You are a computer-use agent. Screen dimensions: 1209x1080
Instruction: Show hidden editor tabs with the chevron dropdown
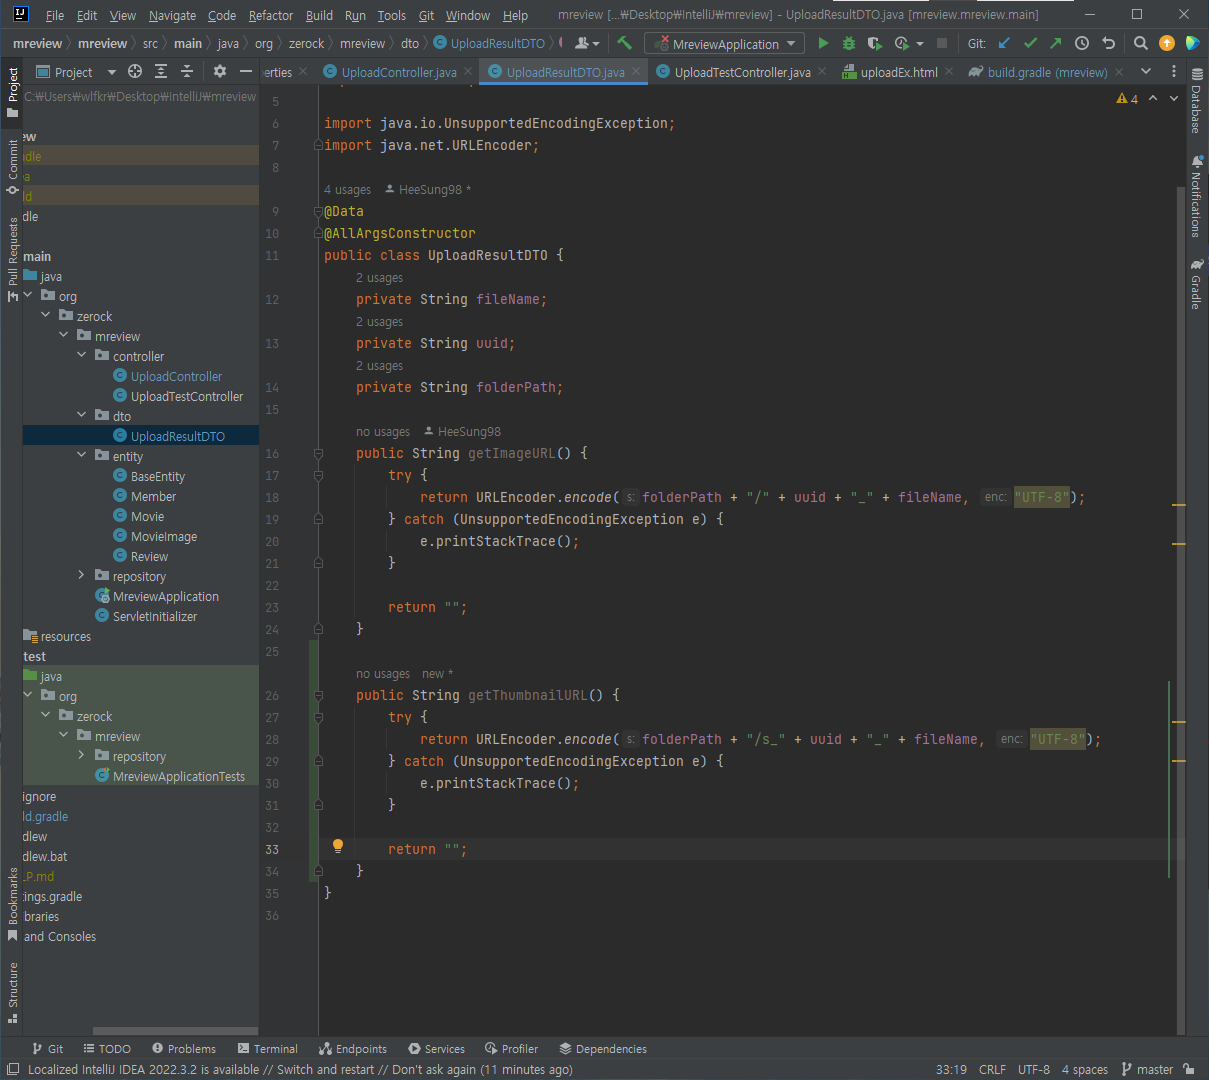pos(1146,72)
